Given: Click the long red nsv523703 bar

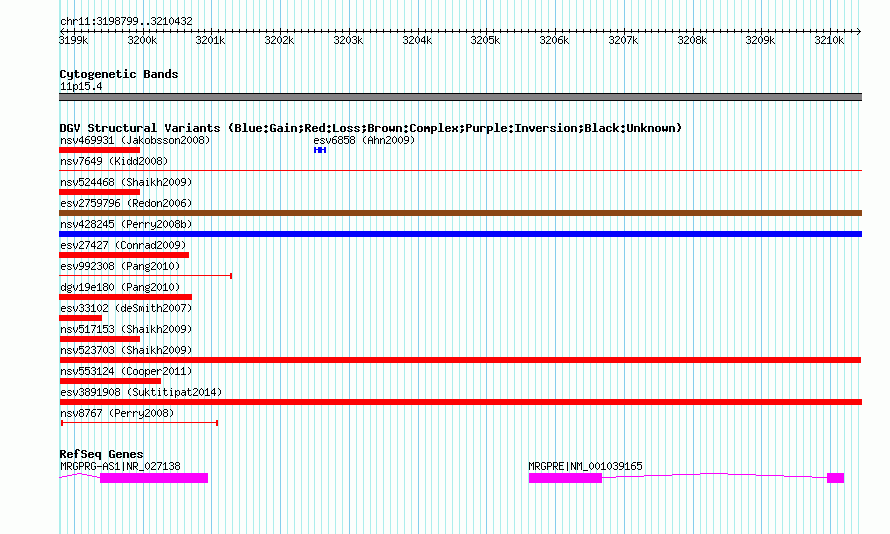Looking at the screenshot, I should point(460,360).
